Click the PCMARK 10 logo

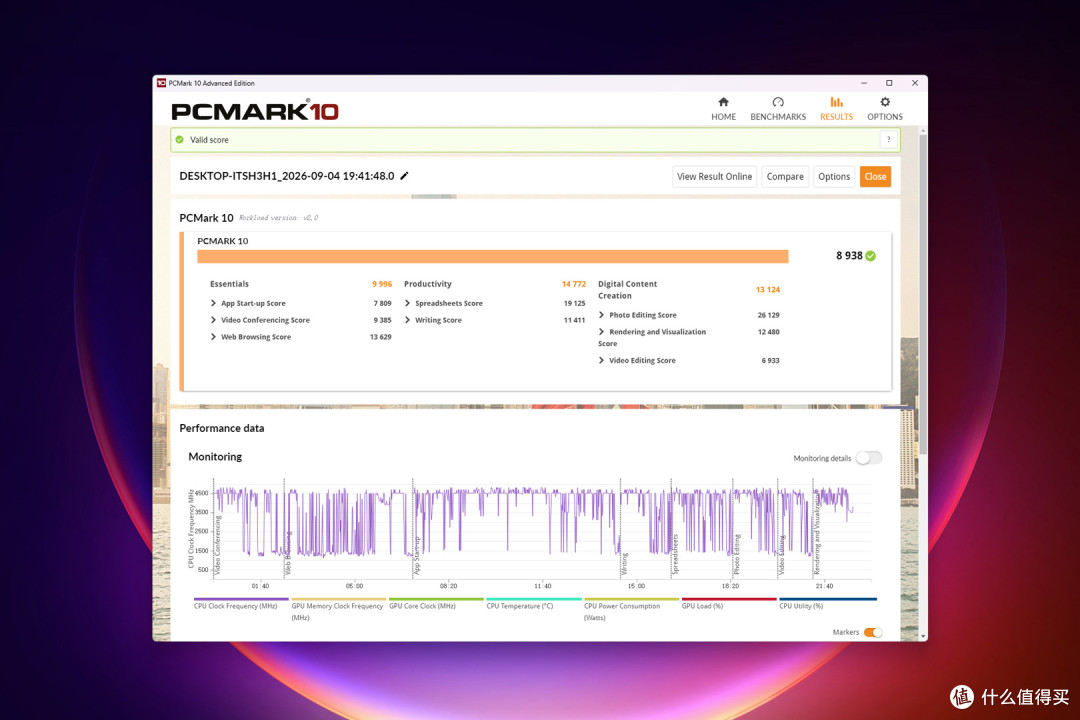click(x=255, y=110)
